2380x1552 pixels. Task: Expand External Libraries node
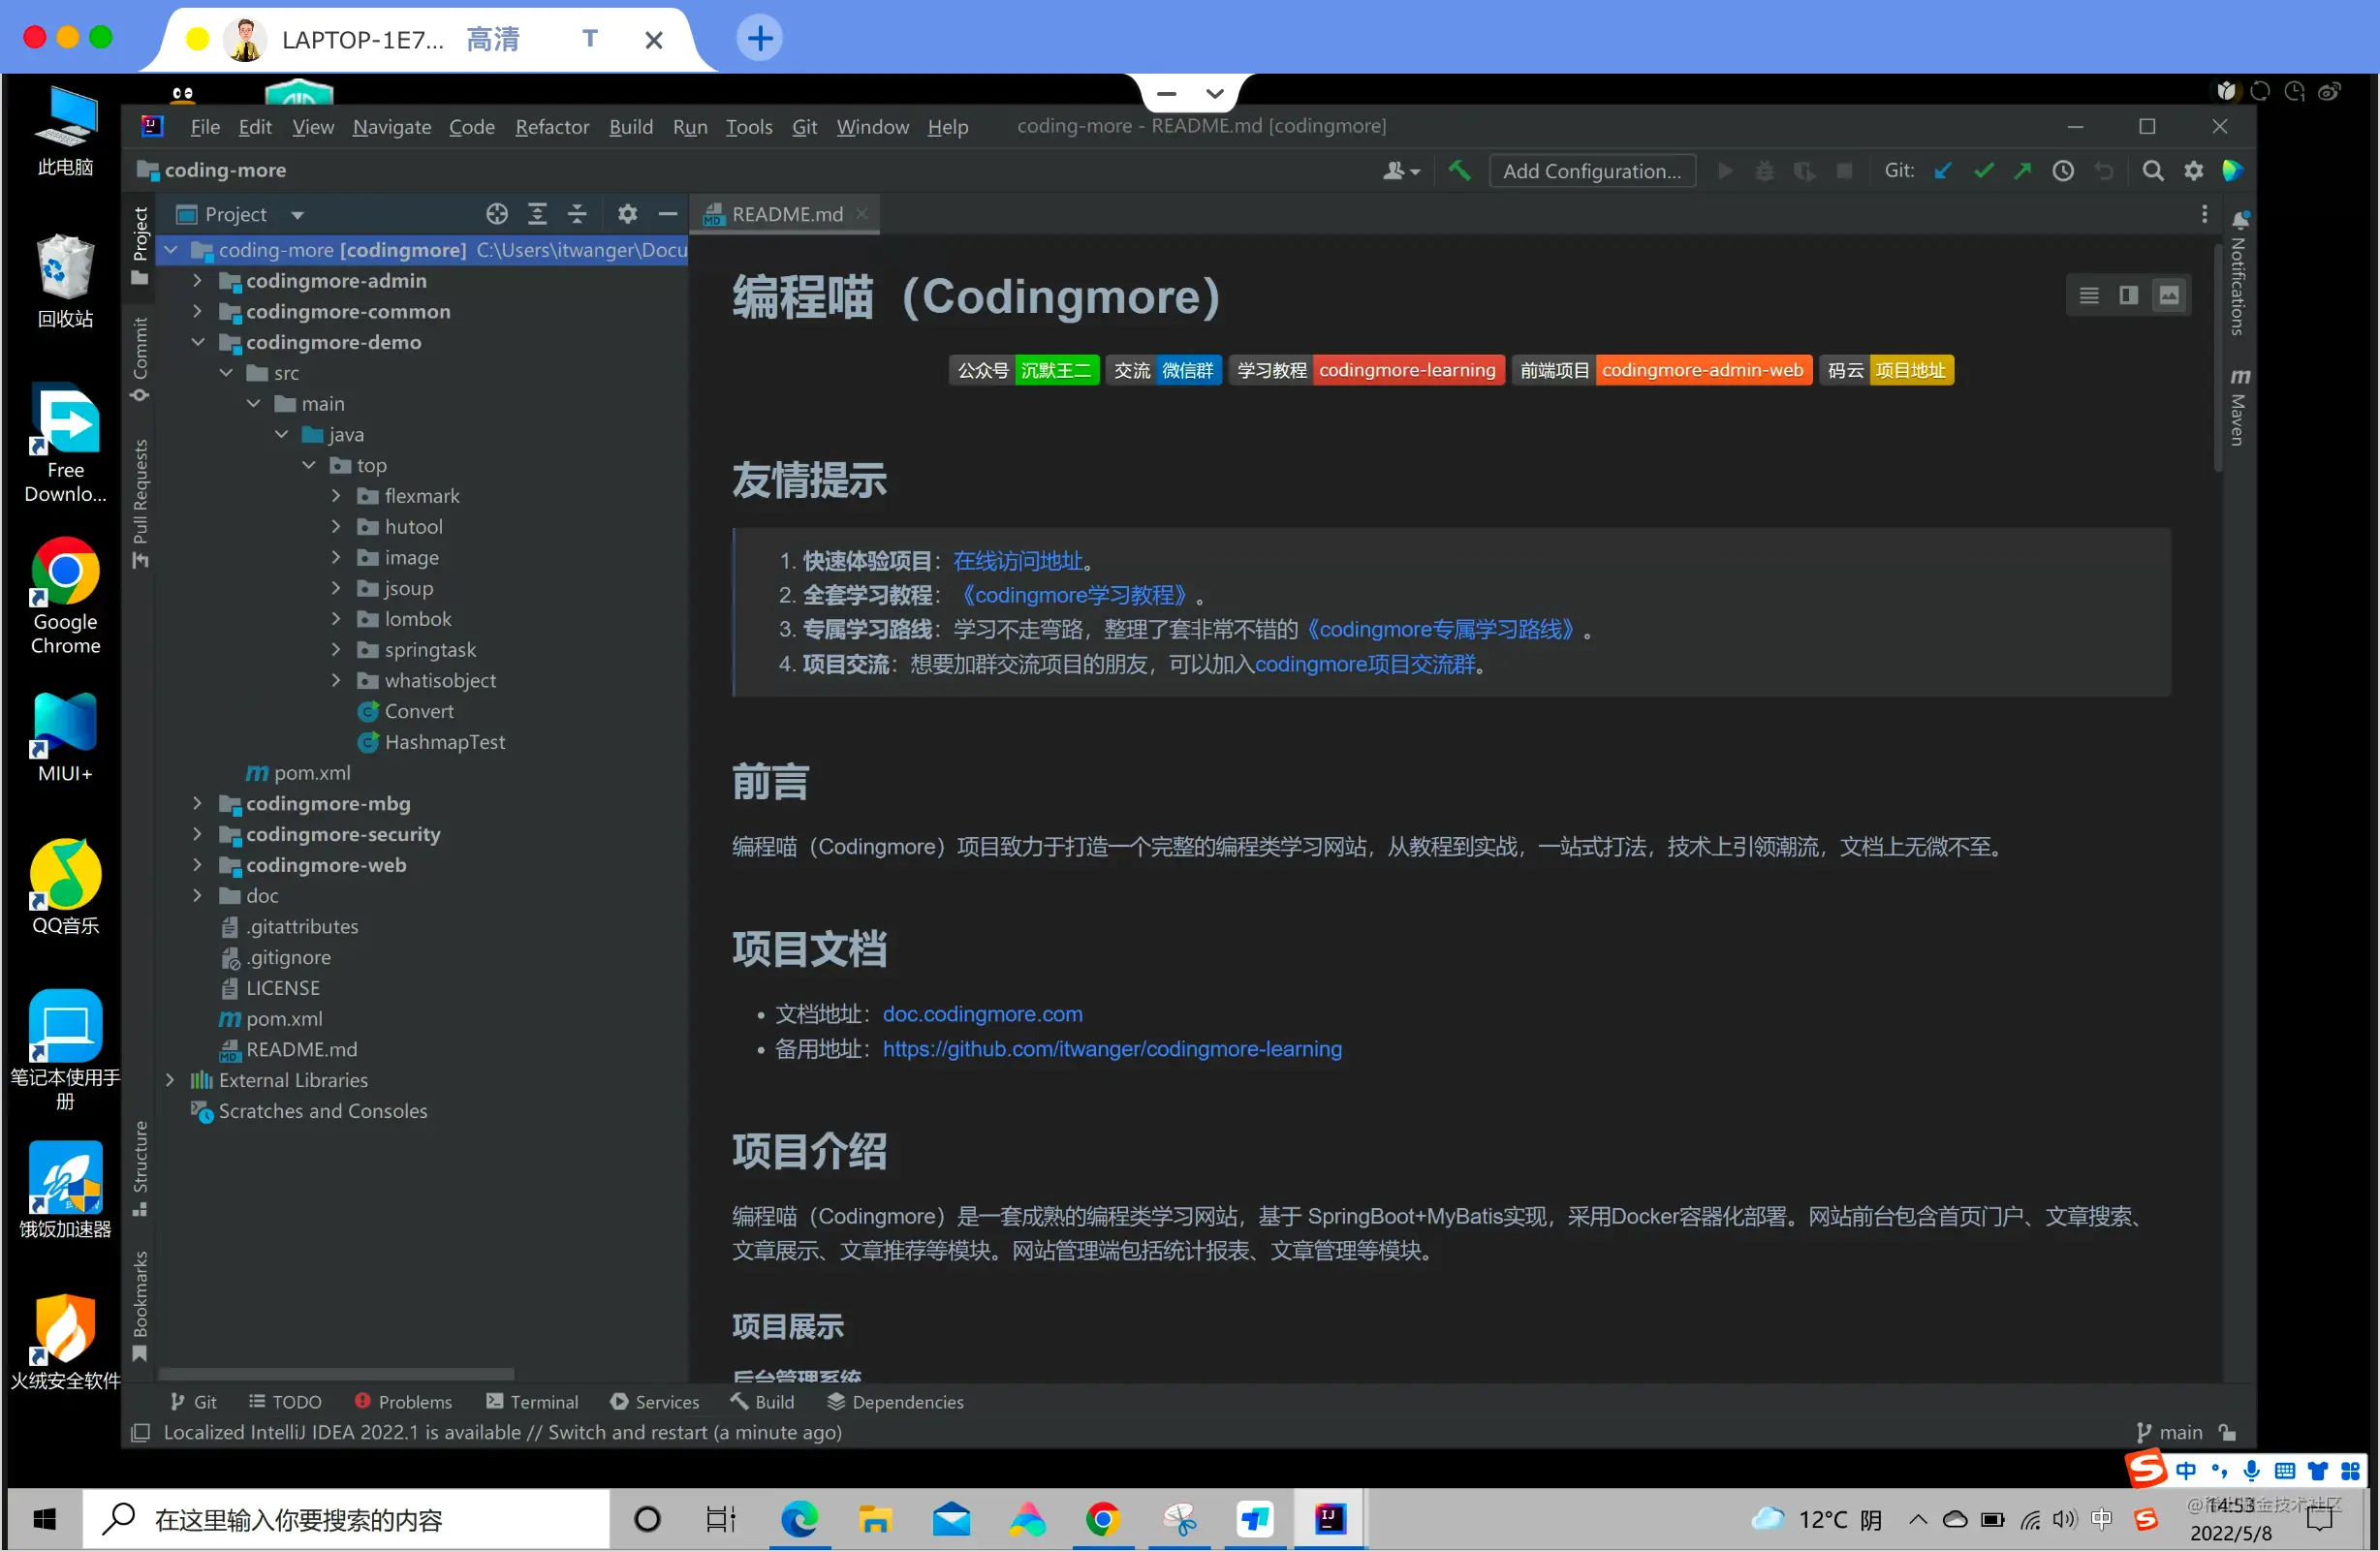pyautogui.click(x=170, y=1080)
